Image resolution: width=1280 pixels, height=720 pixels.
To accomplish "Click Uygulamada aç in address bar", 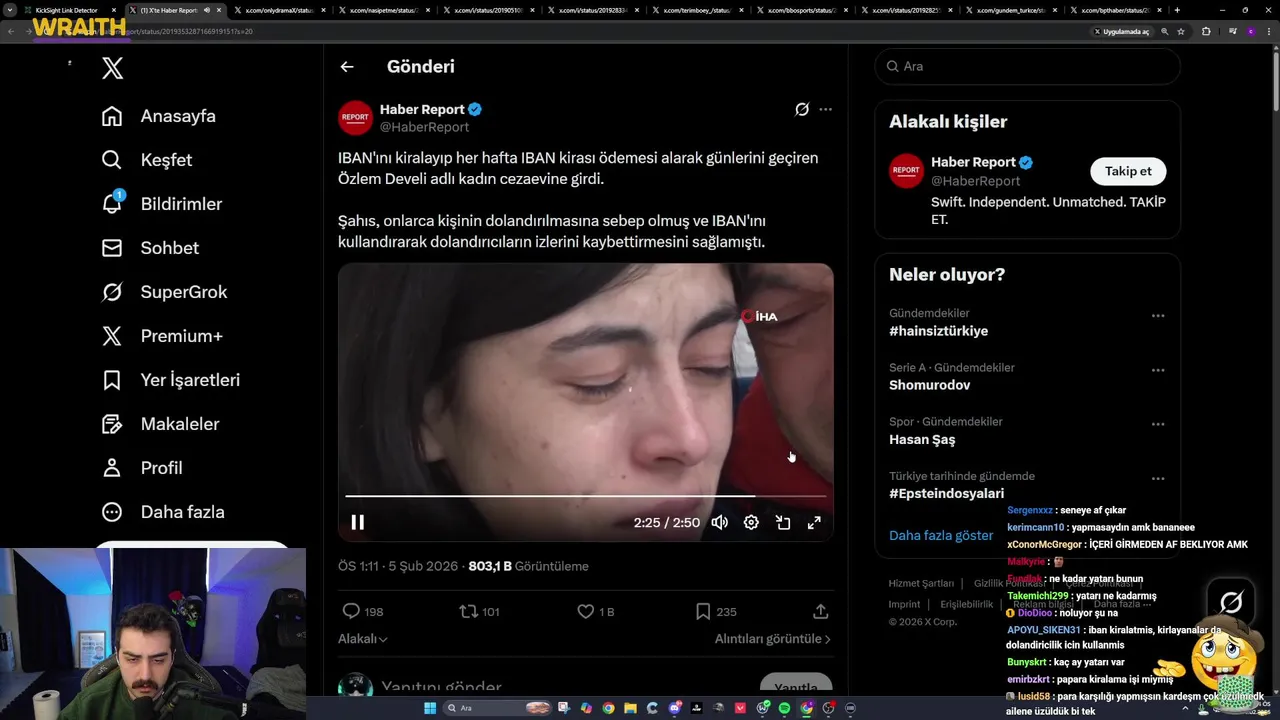I will (x=1121, y=31).
